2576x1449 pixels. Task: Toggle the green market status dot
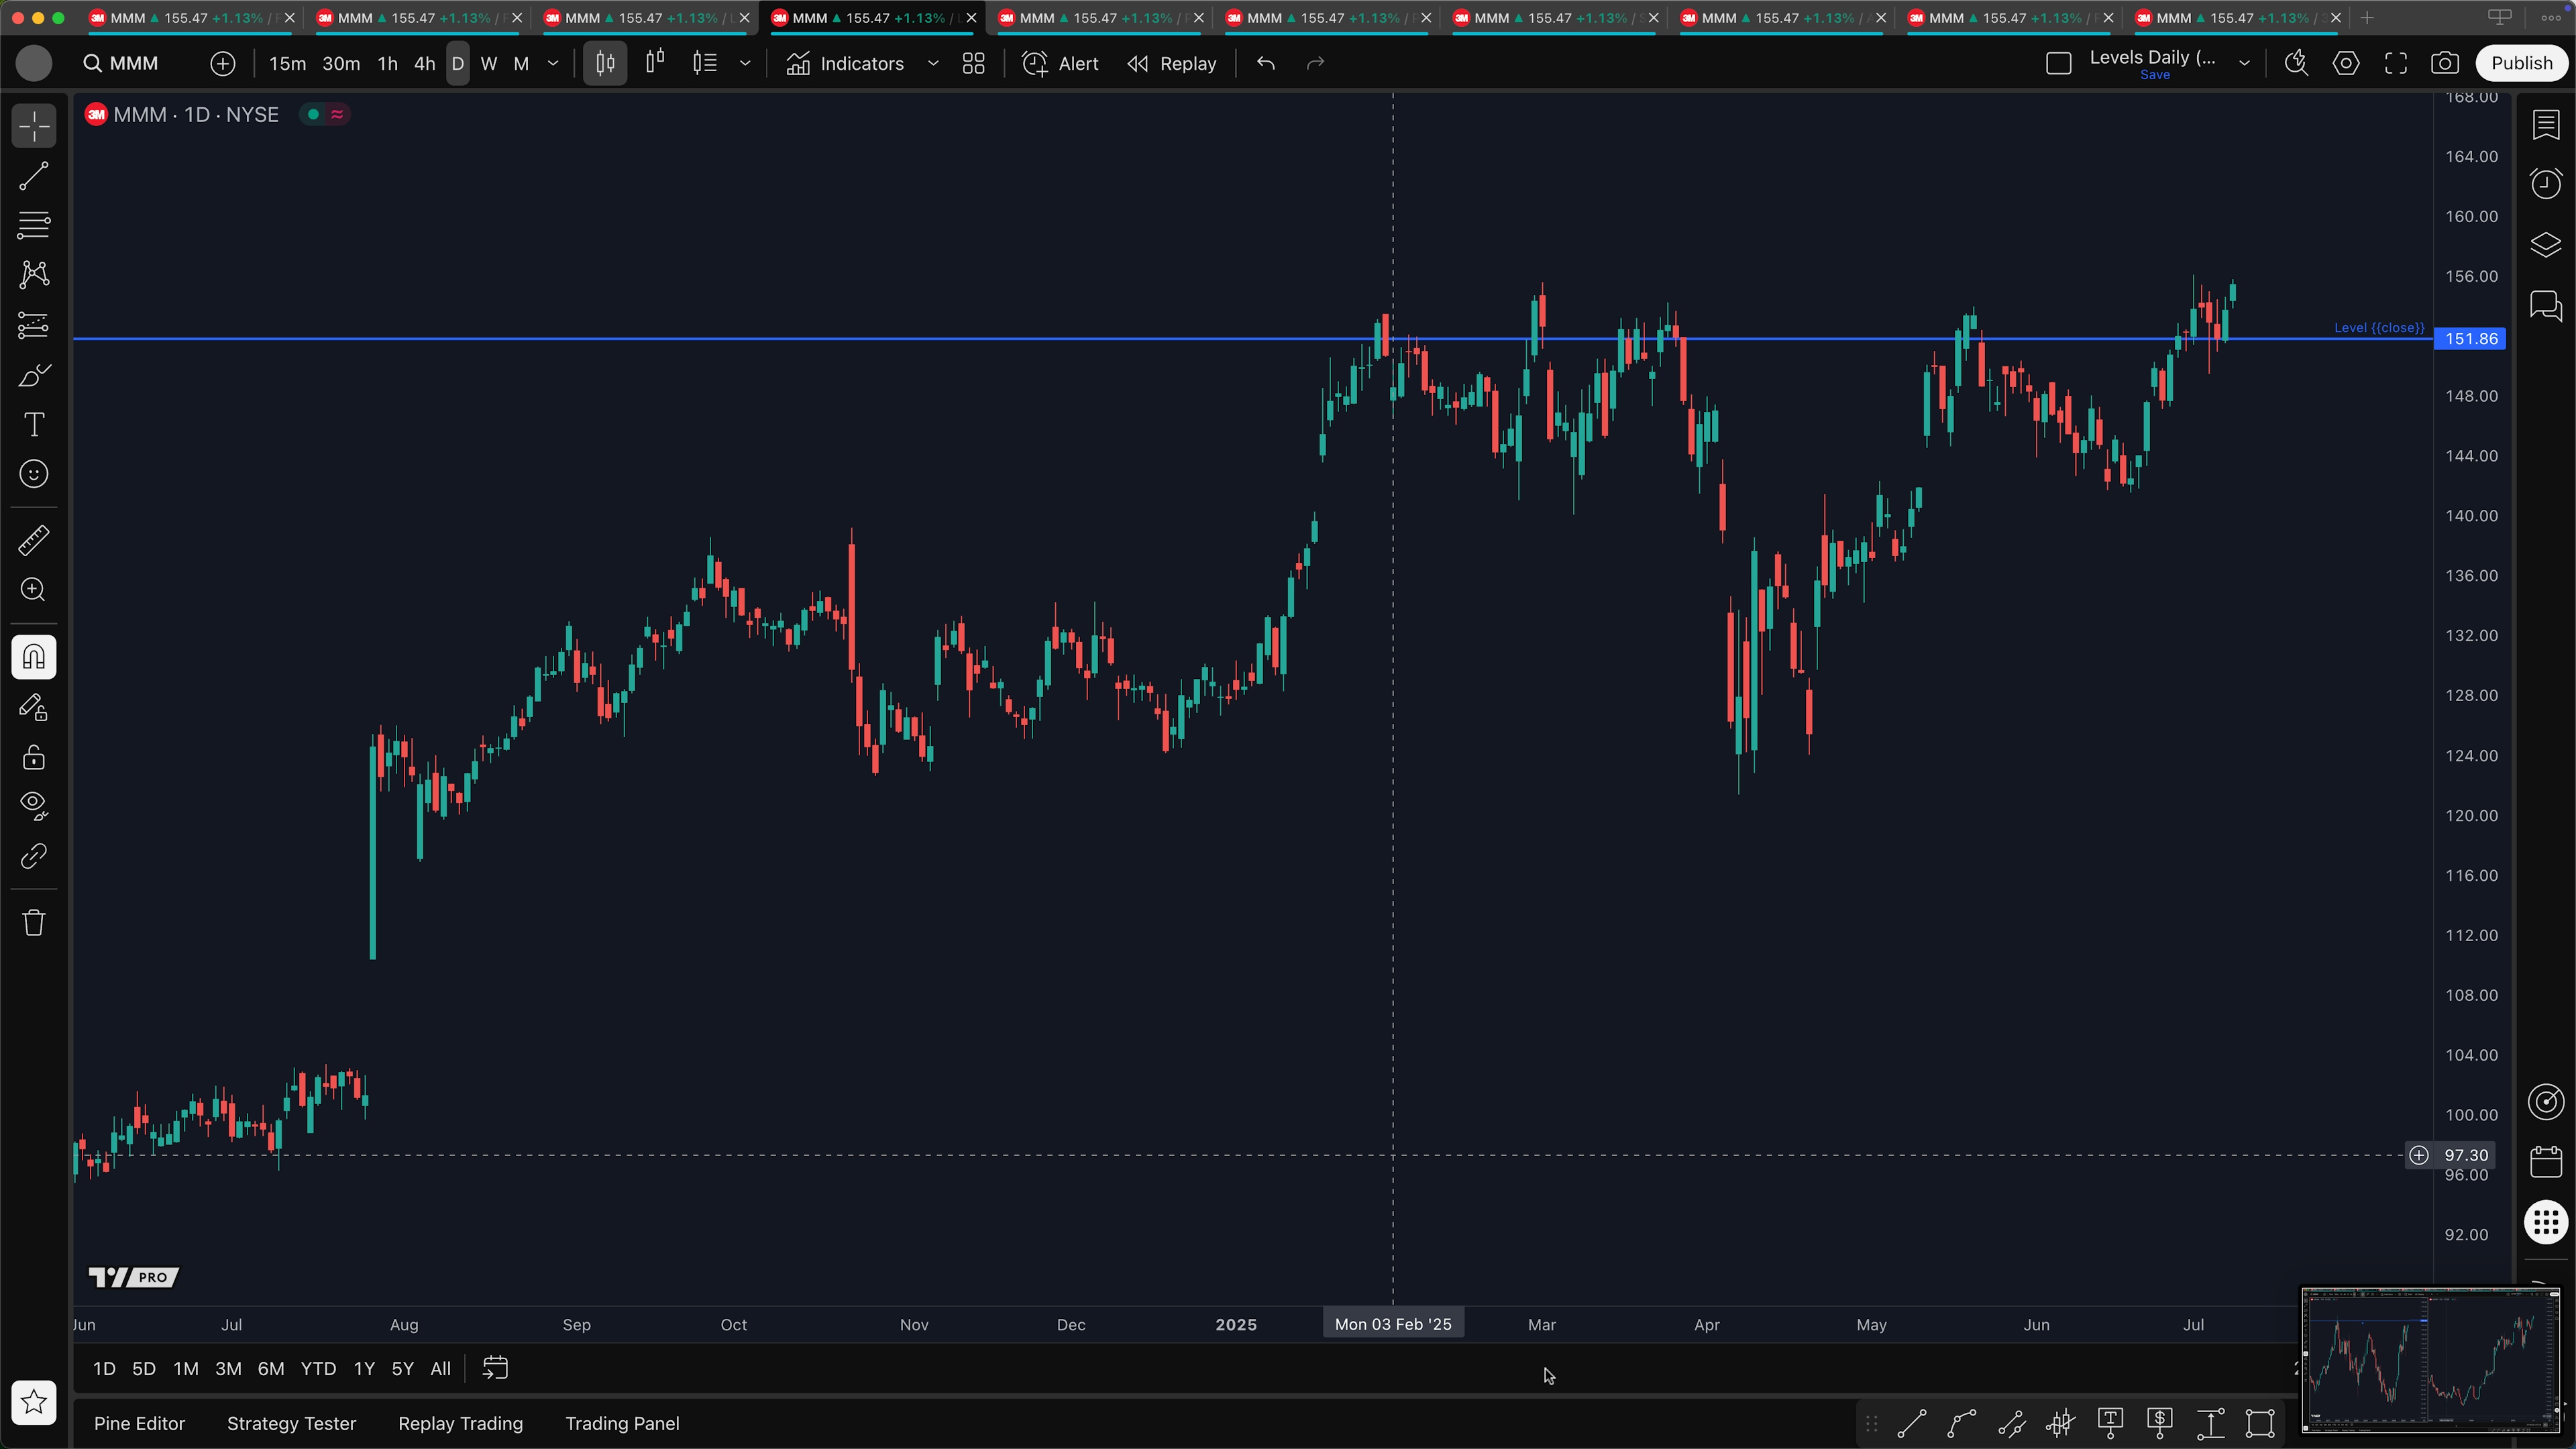click(x=313, y=114)
